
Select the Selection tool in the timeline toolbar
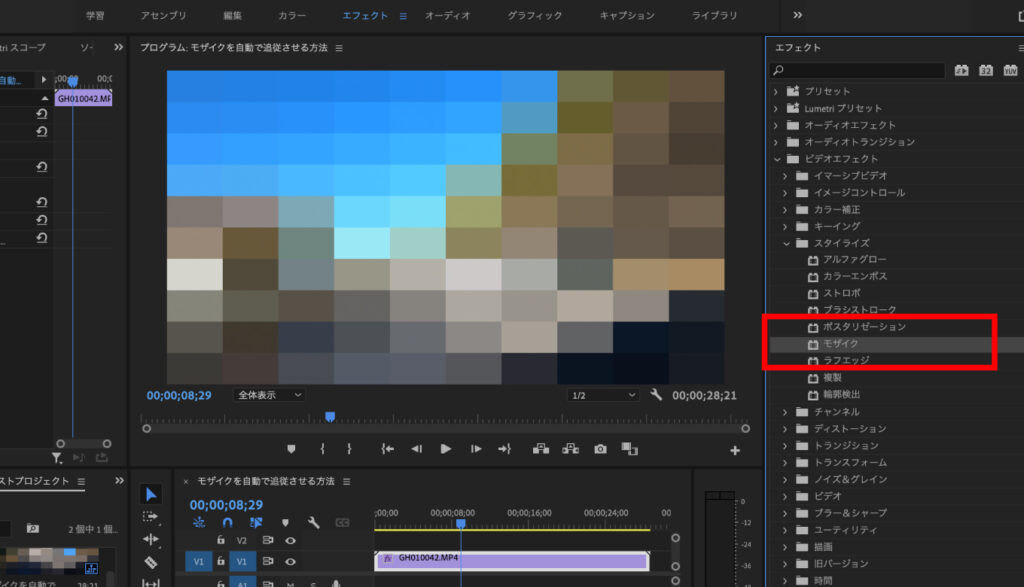click(x=152, y=495)
